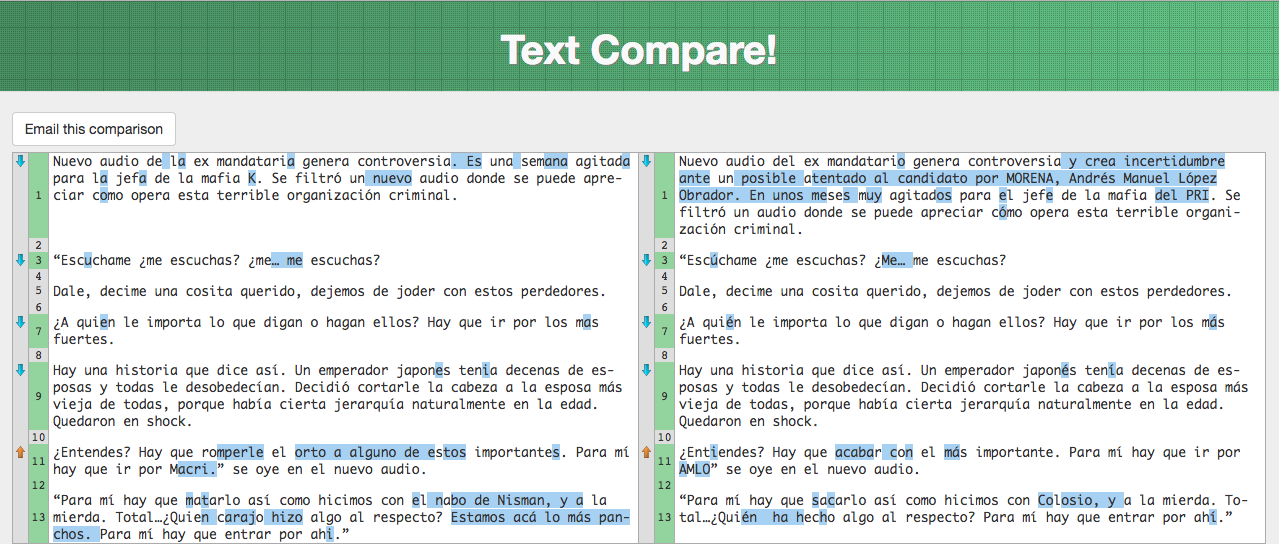Click left pane down arrow beside line 1
The image size is (1279, 544).
[20, 161]
